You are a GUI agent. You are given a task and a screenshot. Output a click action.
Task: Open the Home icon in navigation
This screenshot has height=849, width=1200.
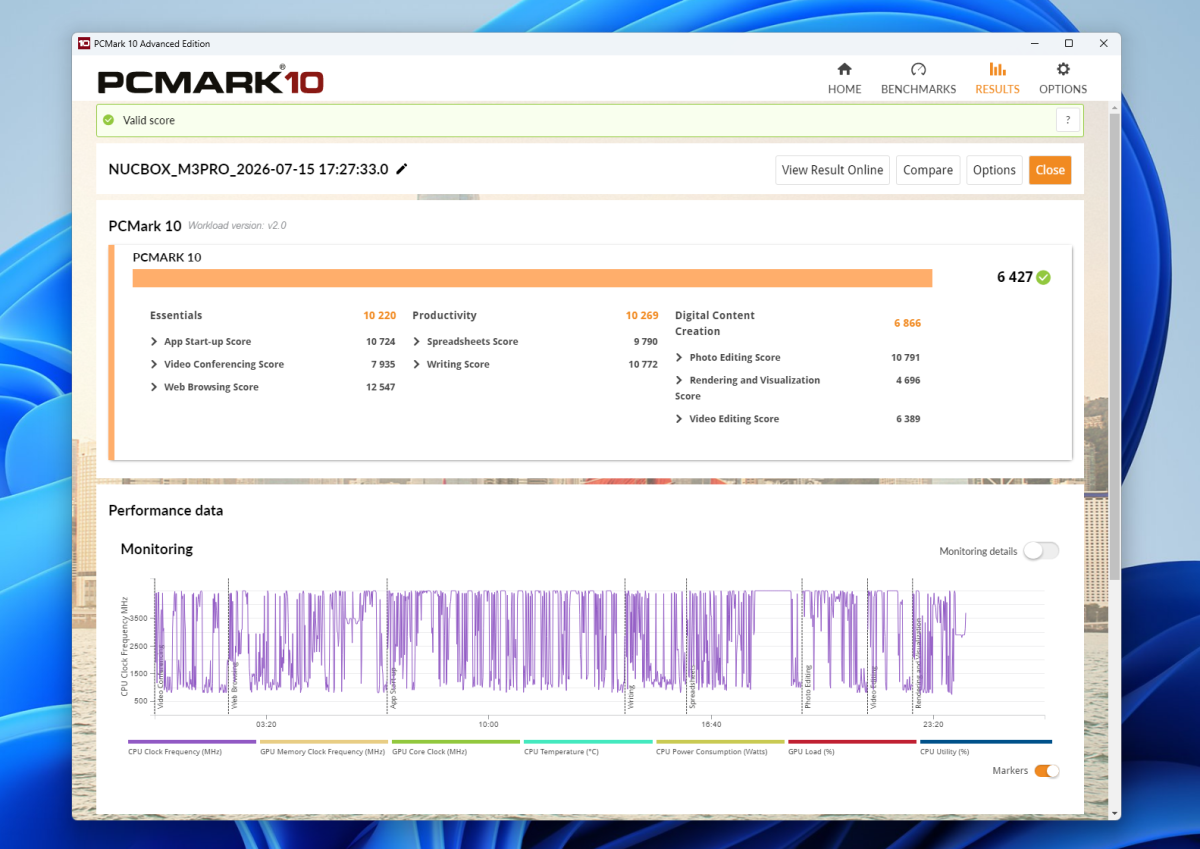(844, 69)
